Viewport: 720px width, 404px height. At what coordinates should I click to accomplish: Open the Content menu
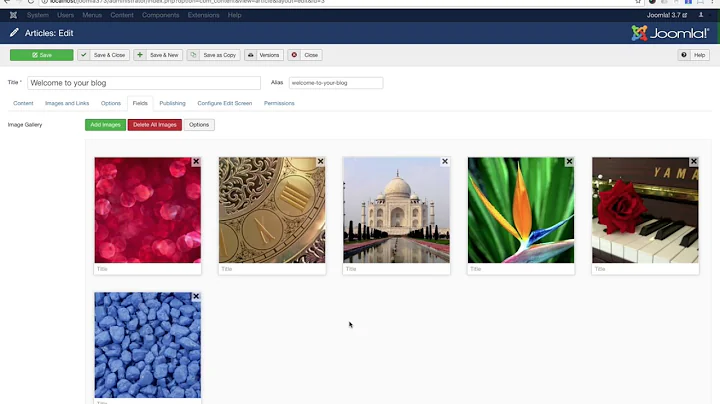point(122,15)
